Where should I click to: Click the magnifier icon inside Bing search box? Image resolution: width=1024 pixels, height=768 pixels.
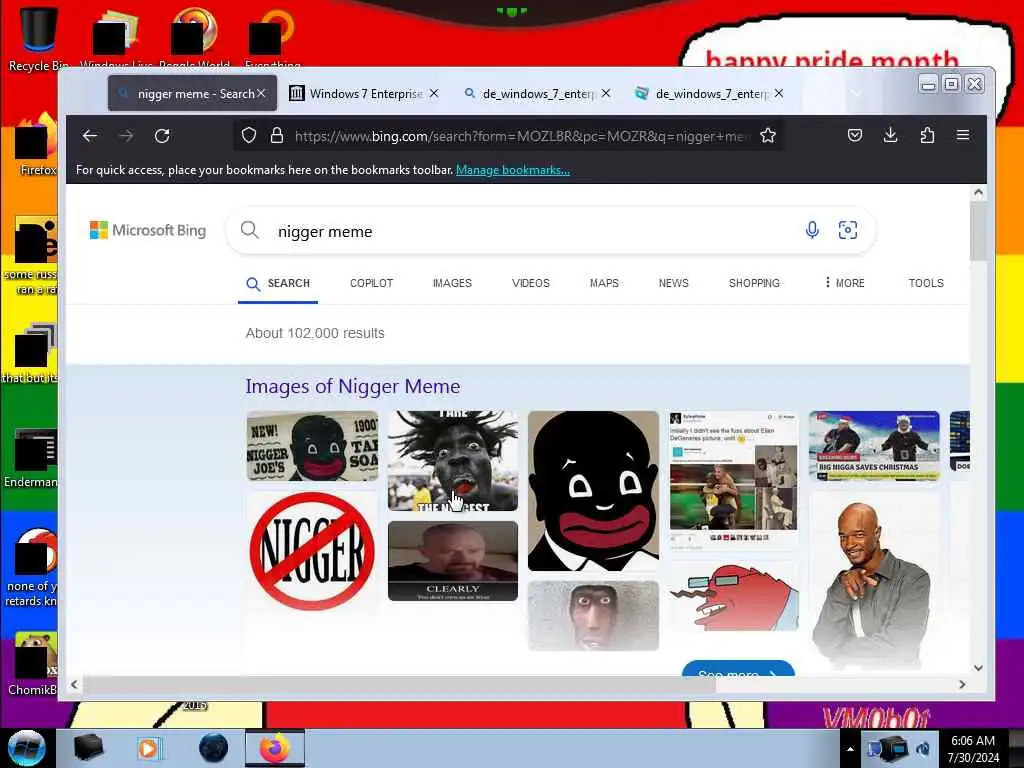point(249,230)
